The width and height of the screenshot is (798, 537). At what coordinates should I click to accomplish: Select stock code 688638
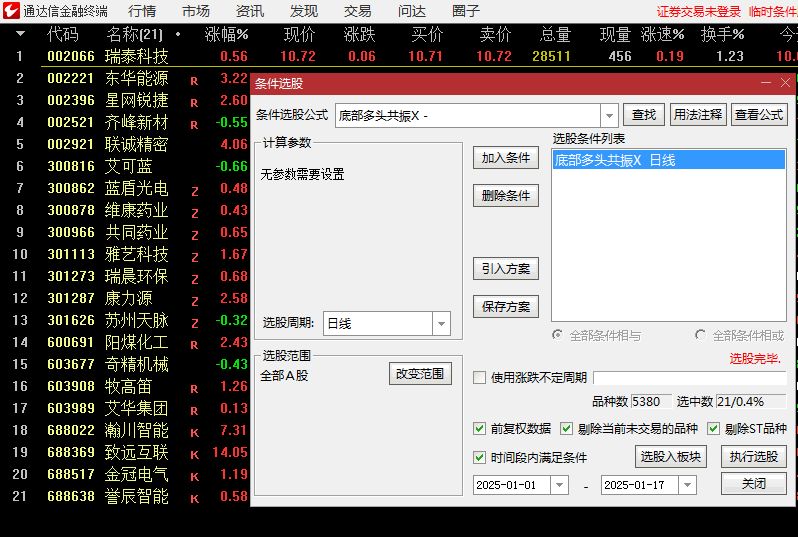71,496
